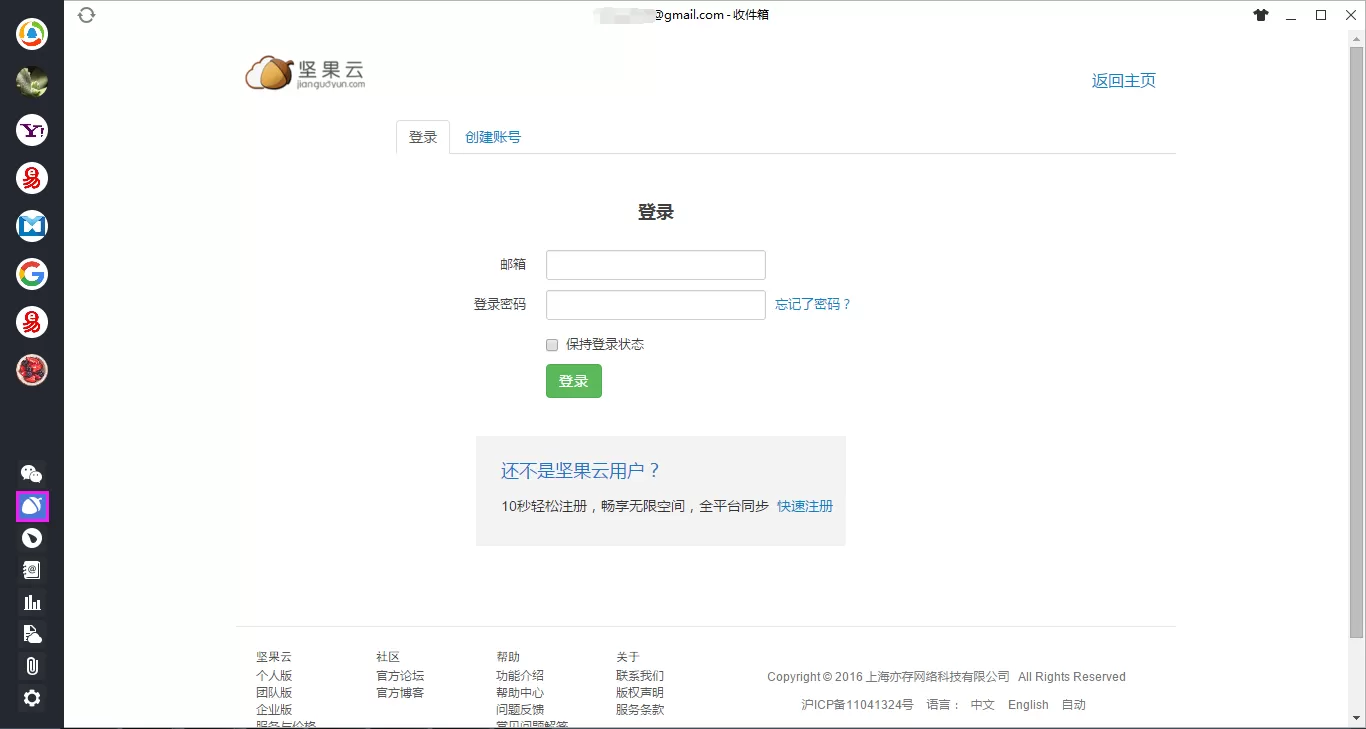Open the WeChat icon in sidebar
This screenshot has height=729, width=1366.
(32, 474)
